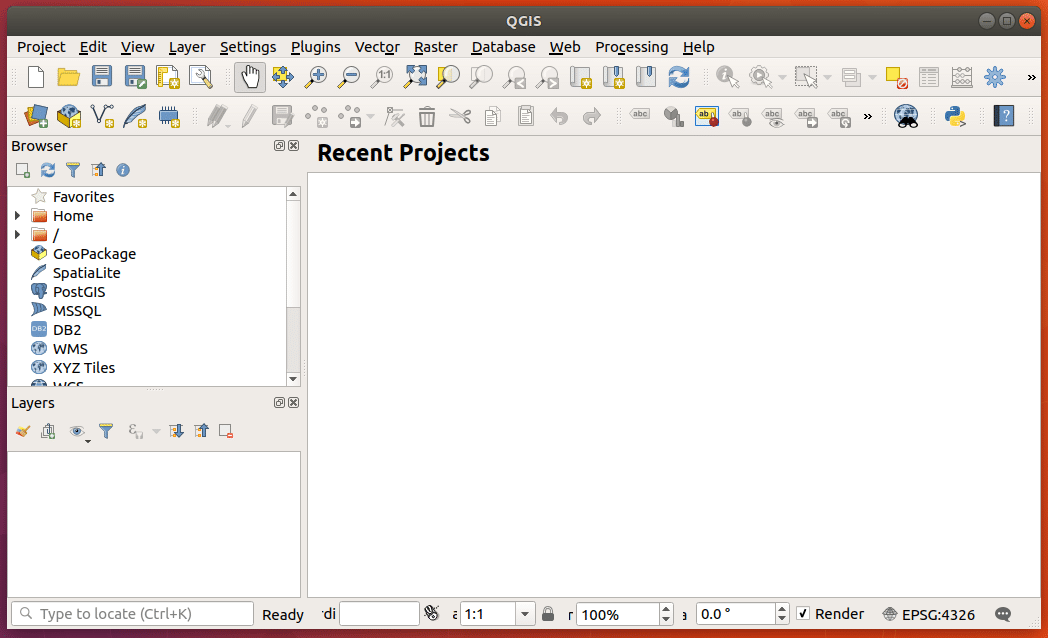Open the select features dropdown arrow

tap(827, 78)
